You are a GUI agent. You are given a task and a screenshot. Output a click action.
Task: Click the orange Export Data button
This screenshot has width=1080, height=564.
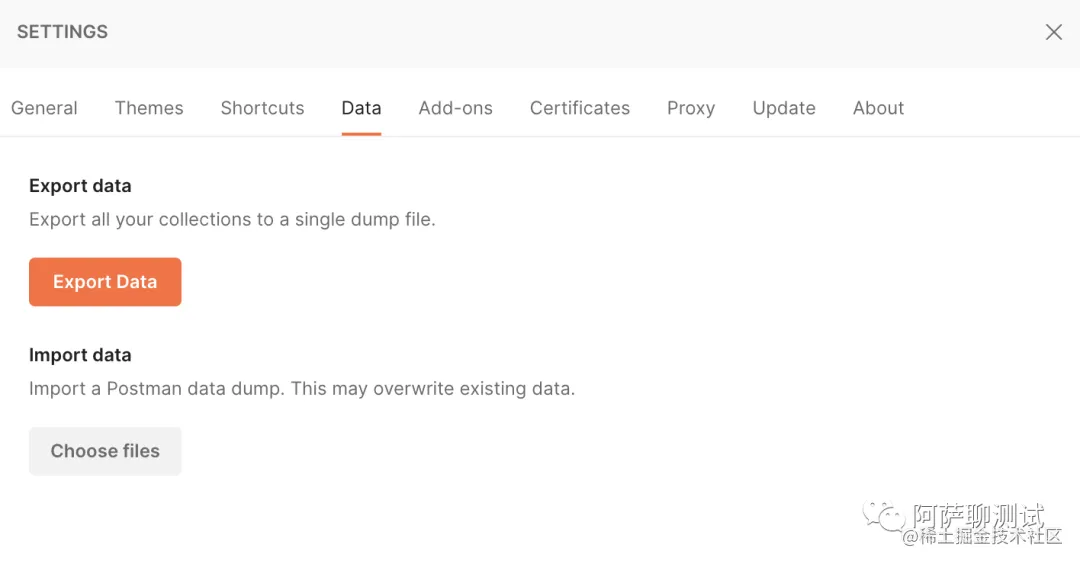[105, 282]
